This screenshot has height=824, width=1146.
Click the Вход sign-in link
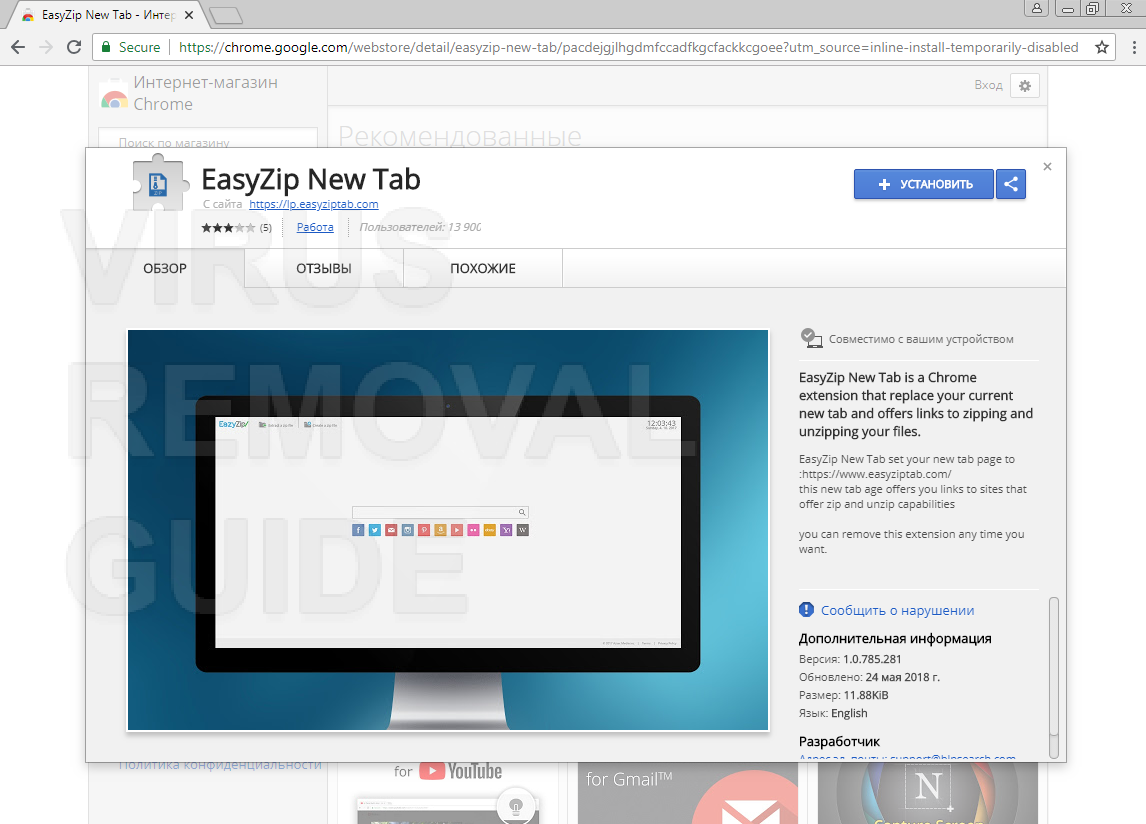click(x=988, y=86)
